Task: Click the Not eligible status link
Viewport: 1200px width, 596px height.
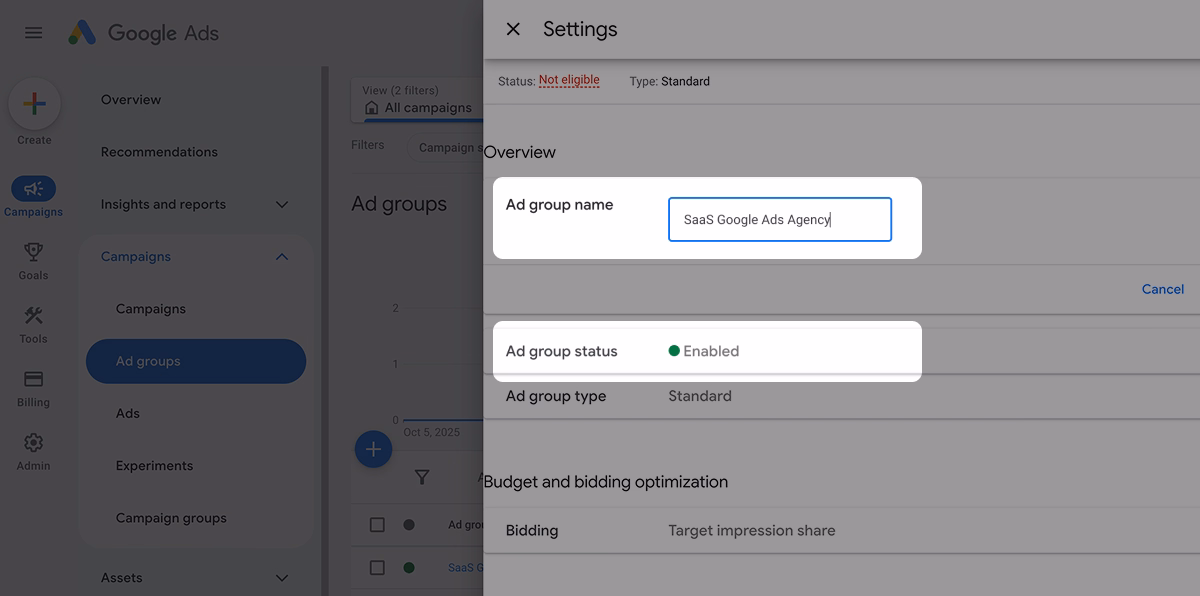Action: (569, 80)
